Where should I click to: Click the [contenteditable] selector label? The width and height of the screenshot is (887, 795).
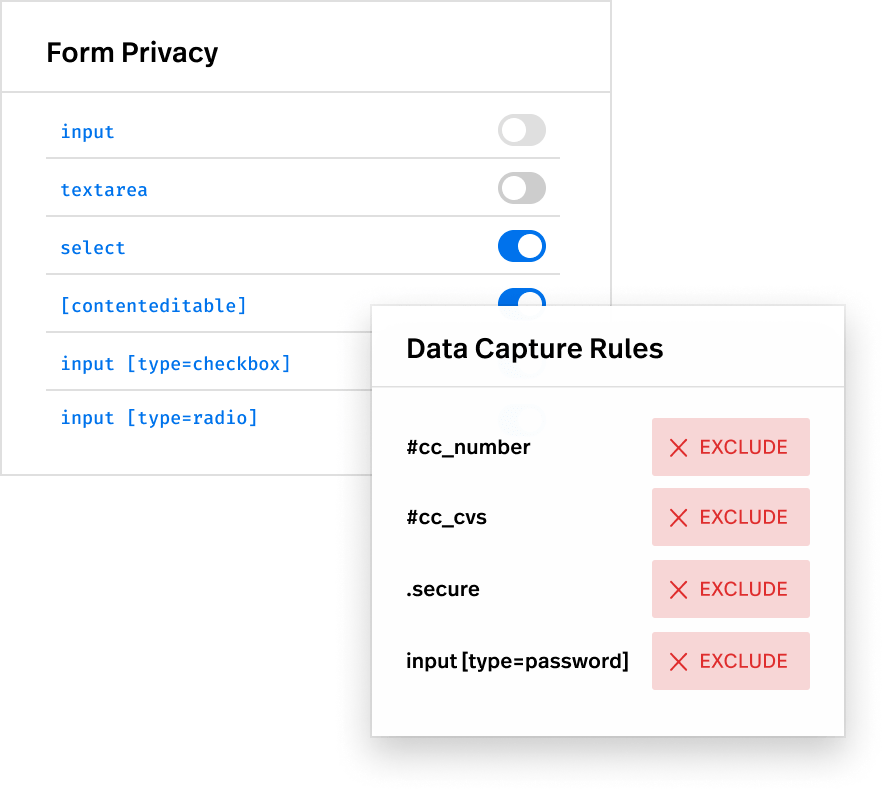click(x=153, y=306)
